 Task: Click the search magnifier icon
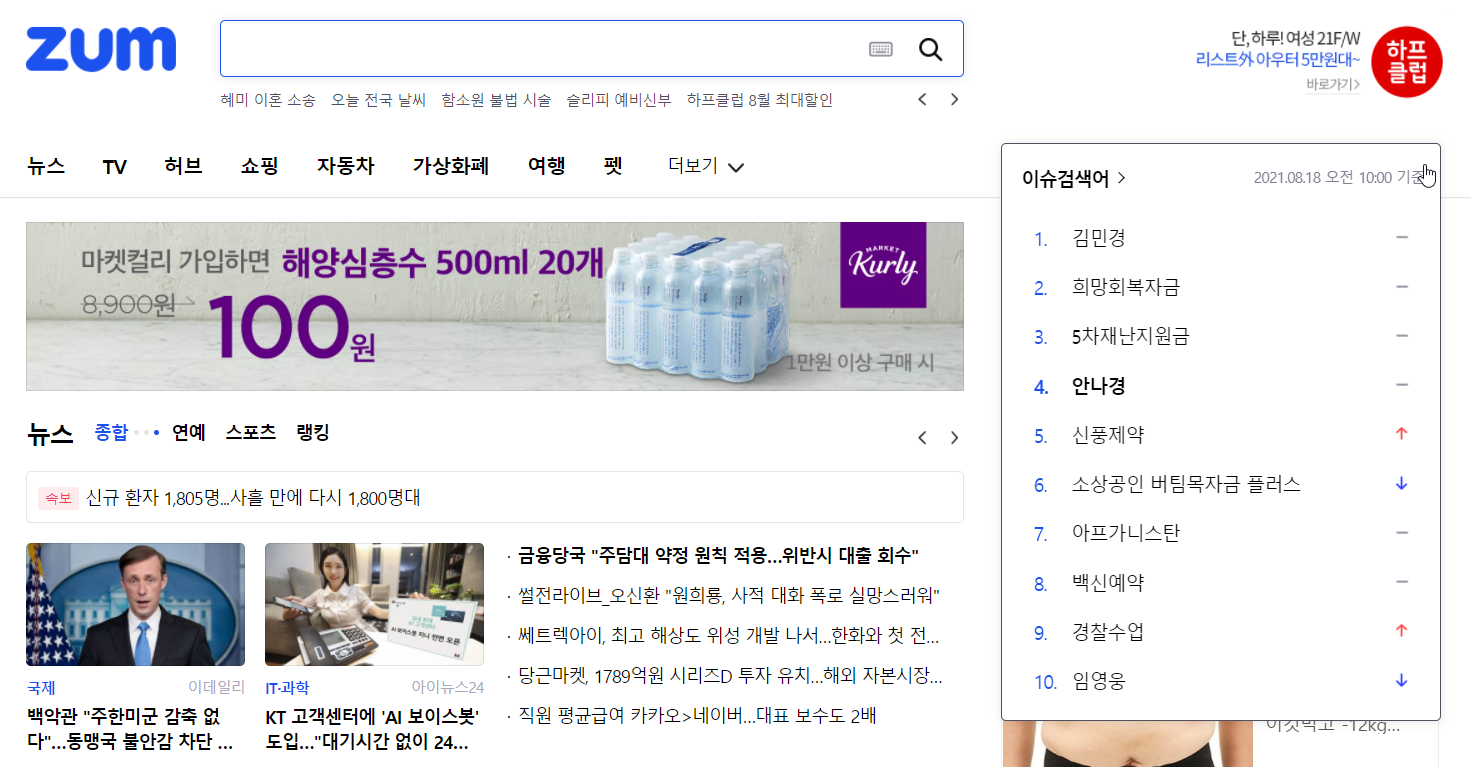[930, 49]
